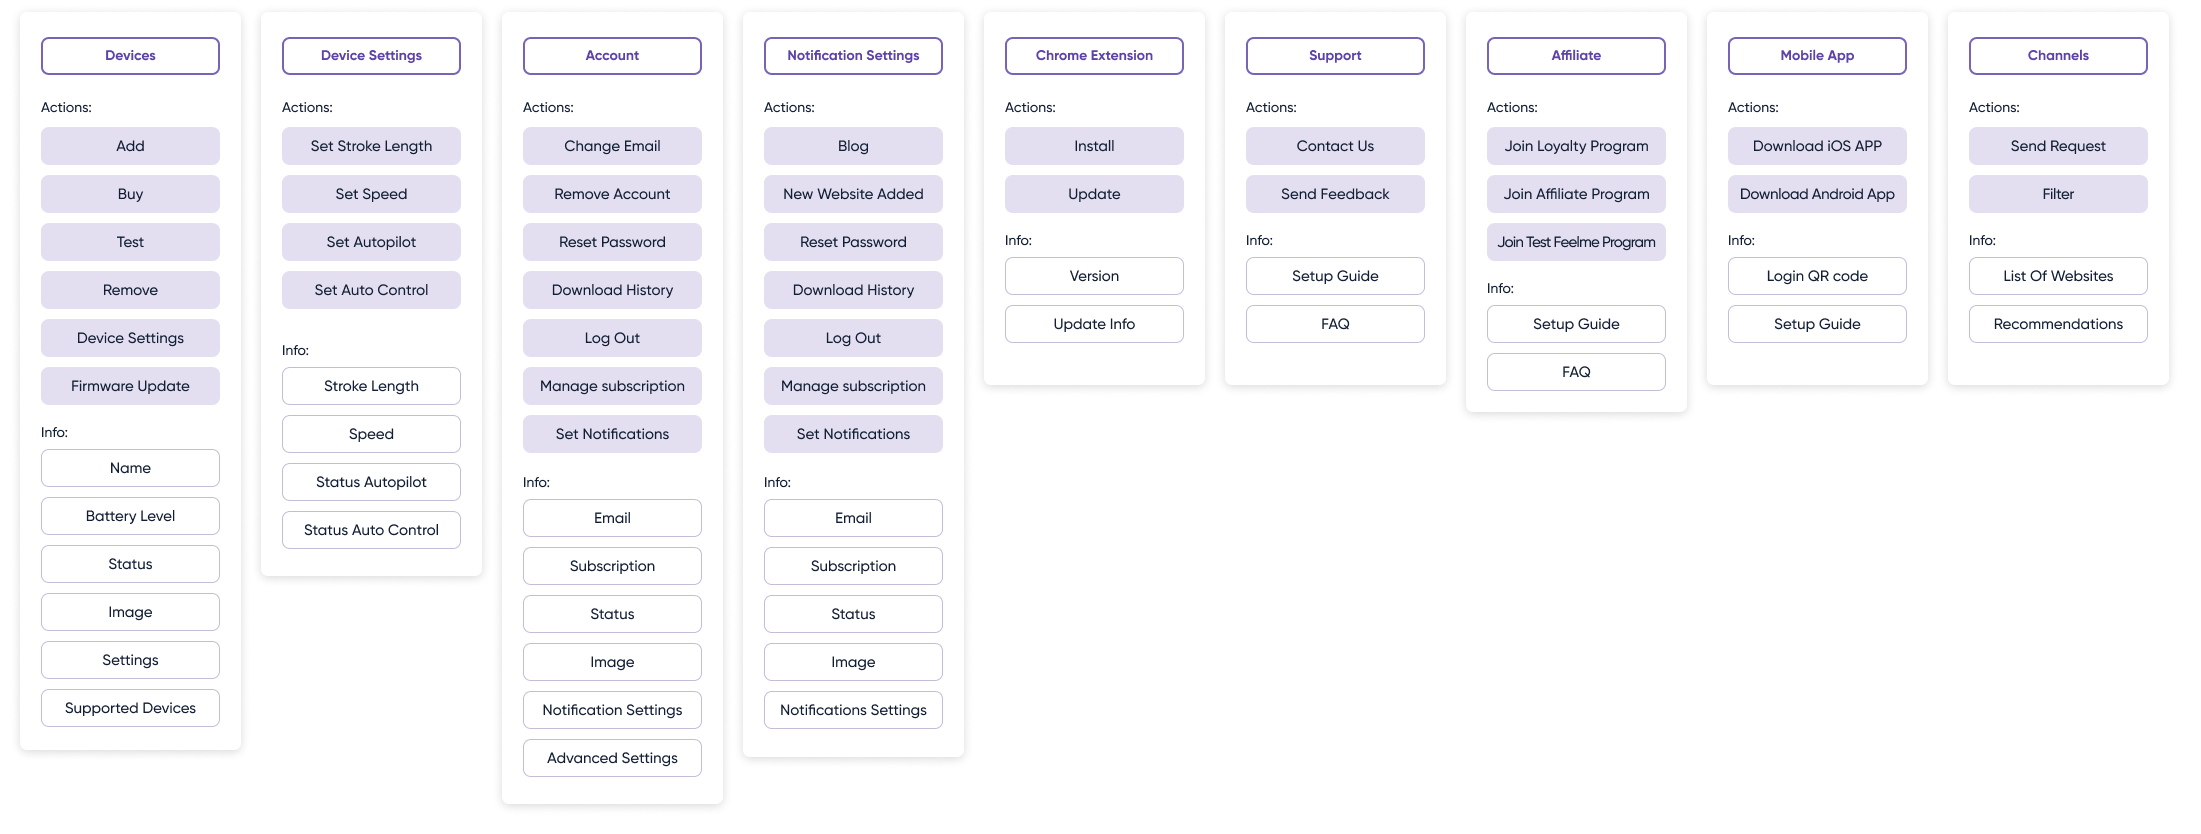
Task: Click Join Loyalty Program button
Action: coord(1576,146)
